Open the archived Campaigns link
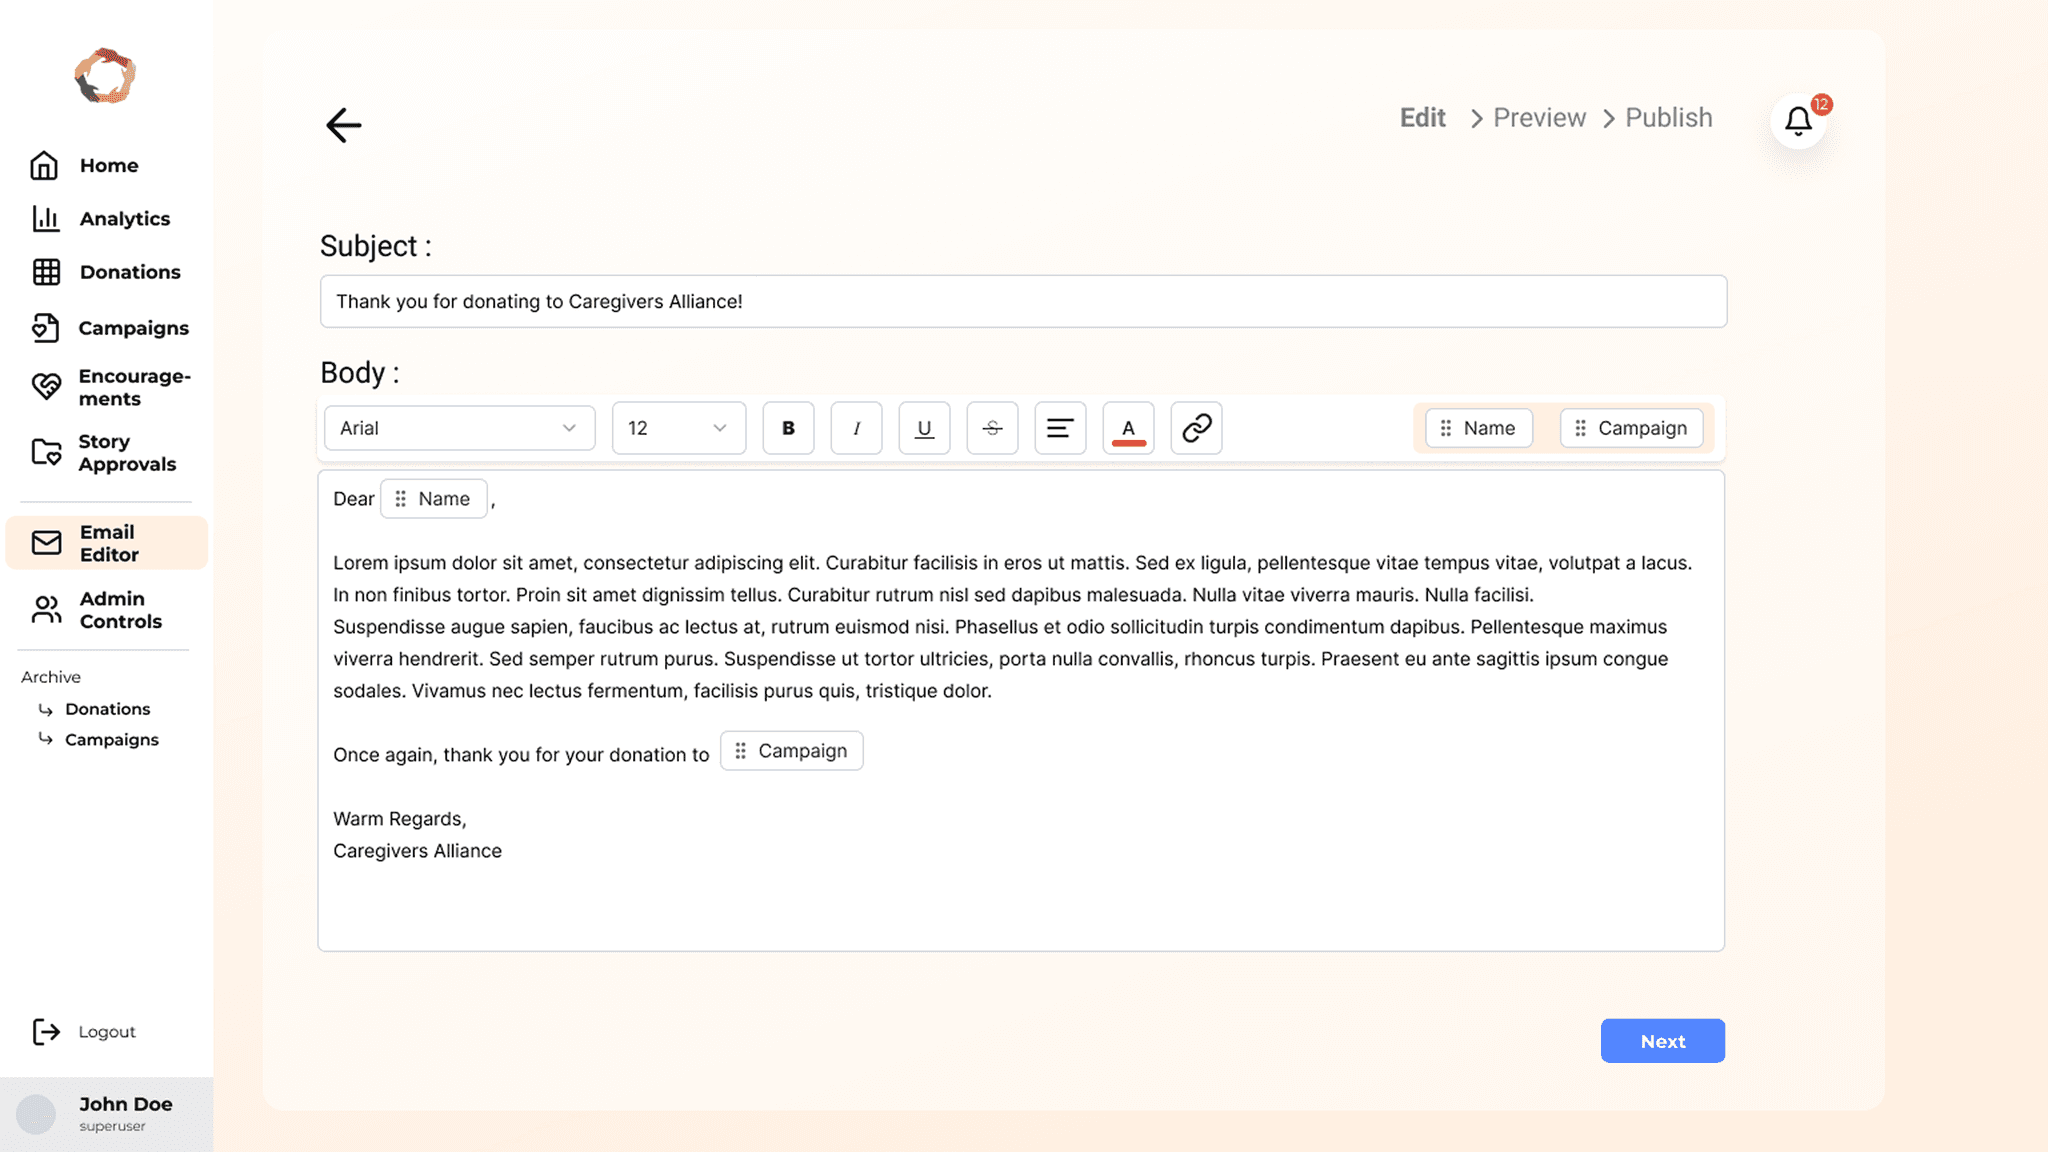2048x1152 pixels. pyautogui.click(x=111, y=740)
